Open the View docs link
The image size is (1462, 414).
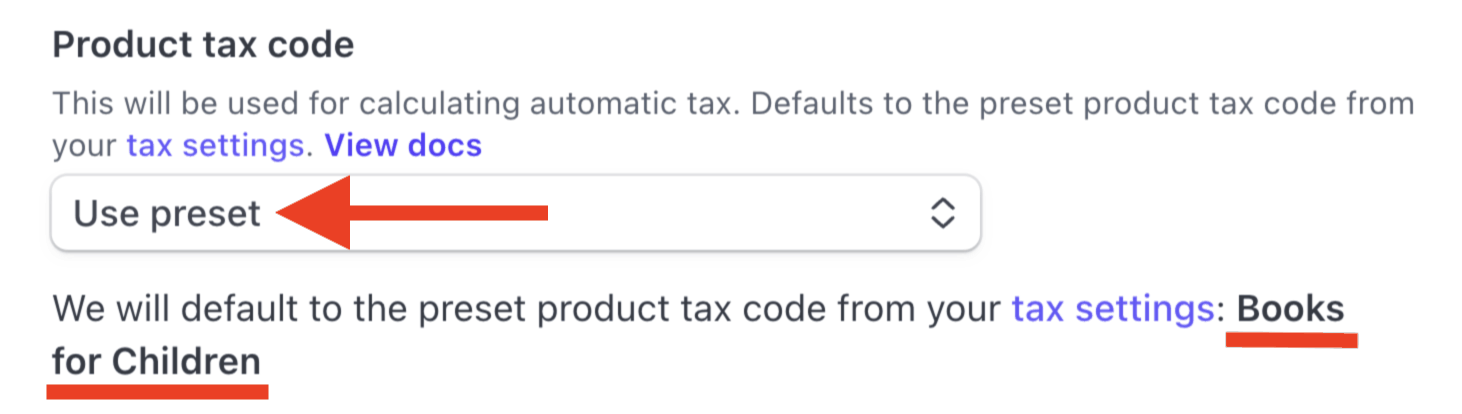point(403,146)
